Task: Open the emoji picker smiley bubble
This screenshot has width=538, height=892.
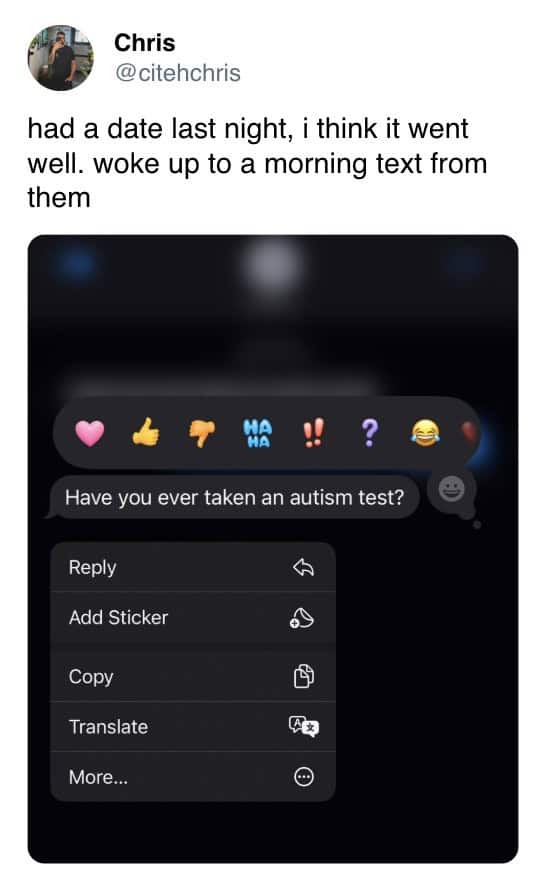Action: (x=452, y=489)
